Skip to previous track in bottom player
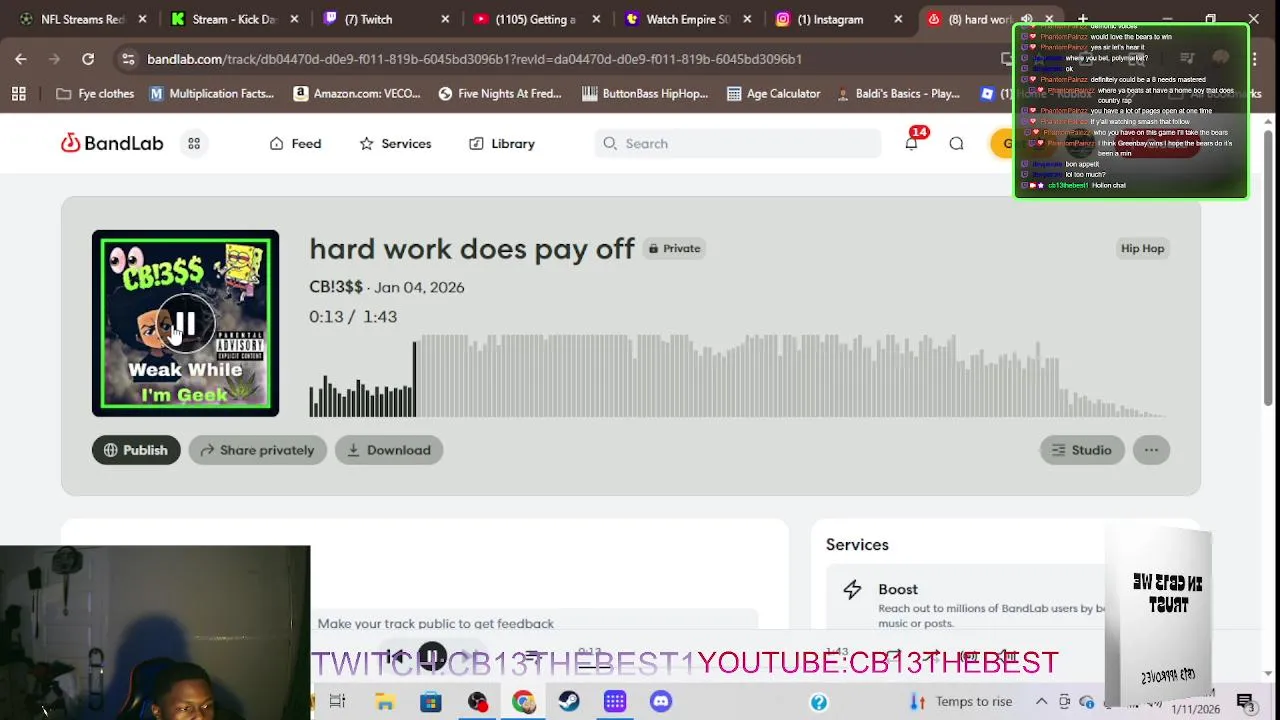 tap(397, 657)
